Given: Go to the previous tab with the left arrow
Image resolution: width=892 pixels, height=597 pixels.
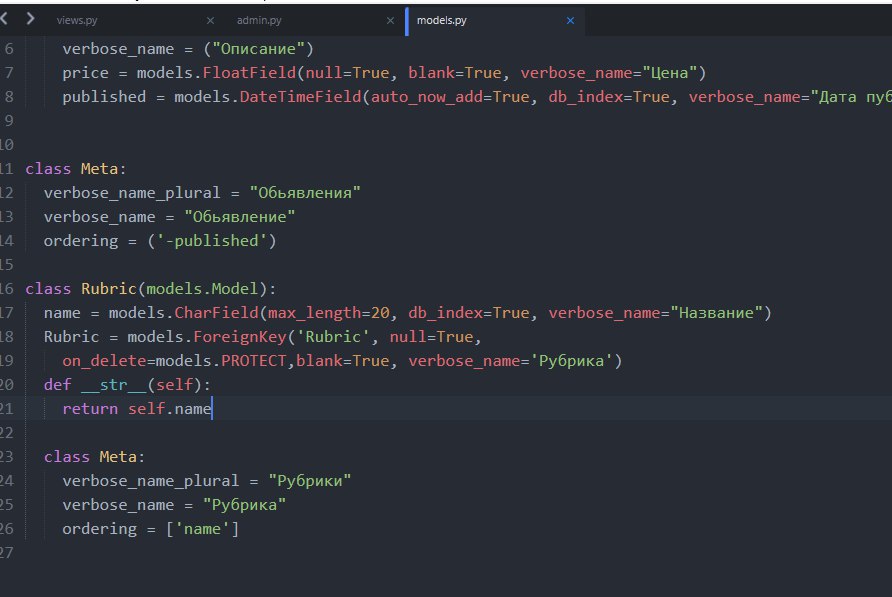Looking at the screenshot, I should tap(4, 19).
